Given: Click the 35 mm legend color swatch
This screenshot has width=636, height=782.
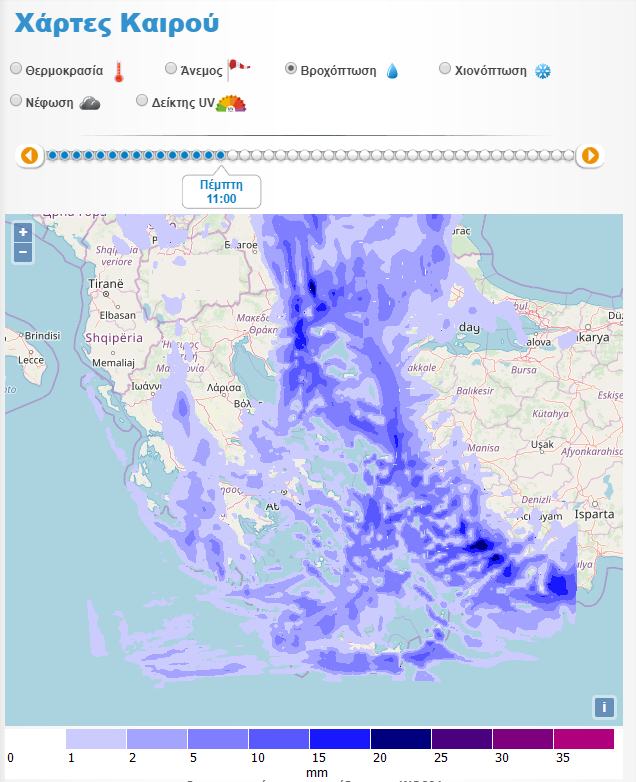Looking at the screenshot, I should click(x=584, y=739).
